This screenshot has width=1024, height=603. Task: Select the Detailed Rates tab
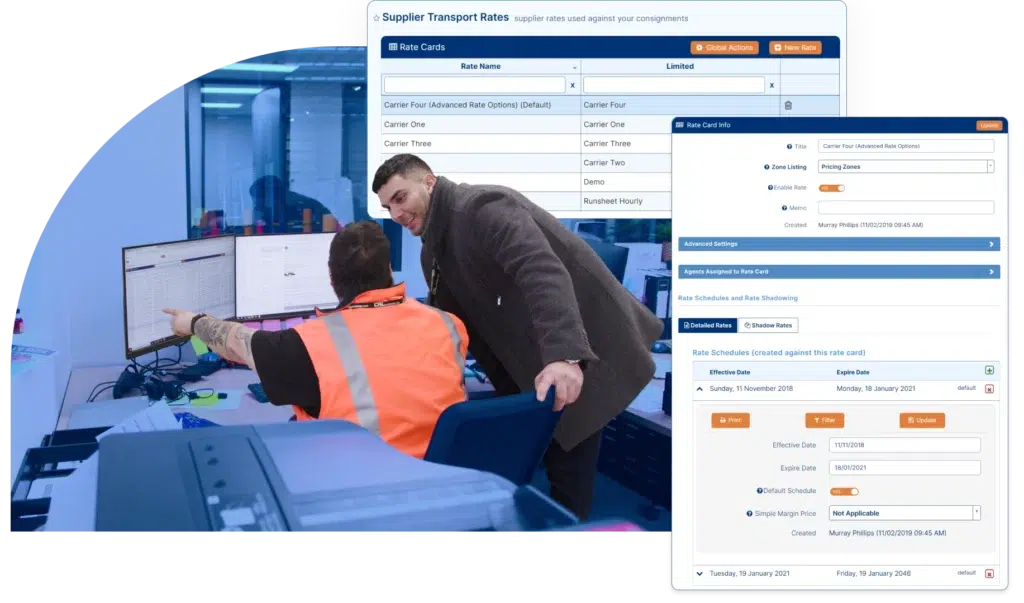click(709, 325)
